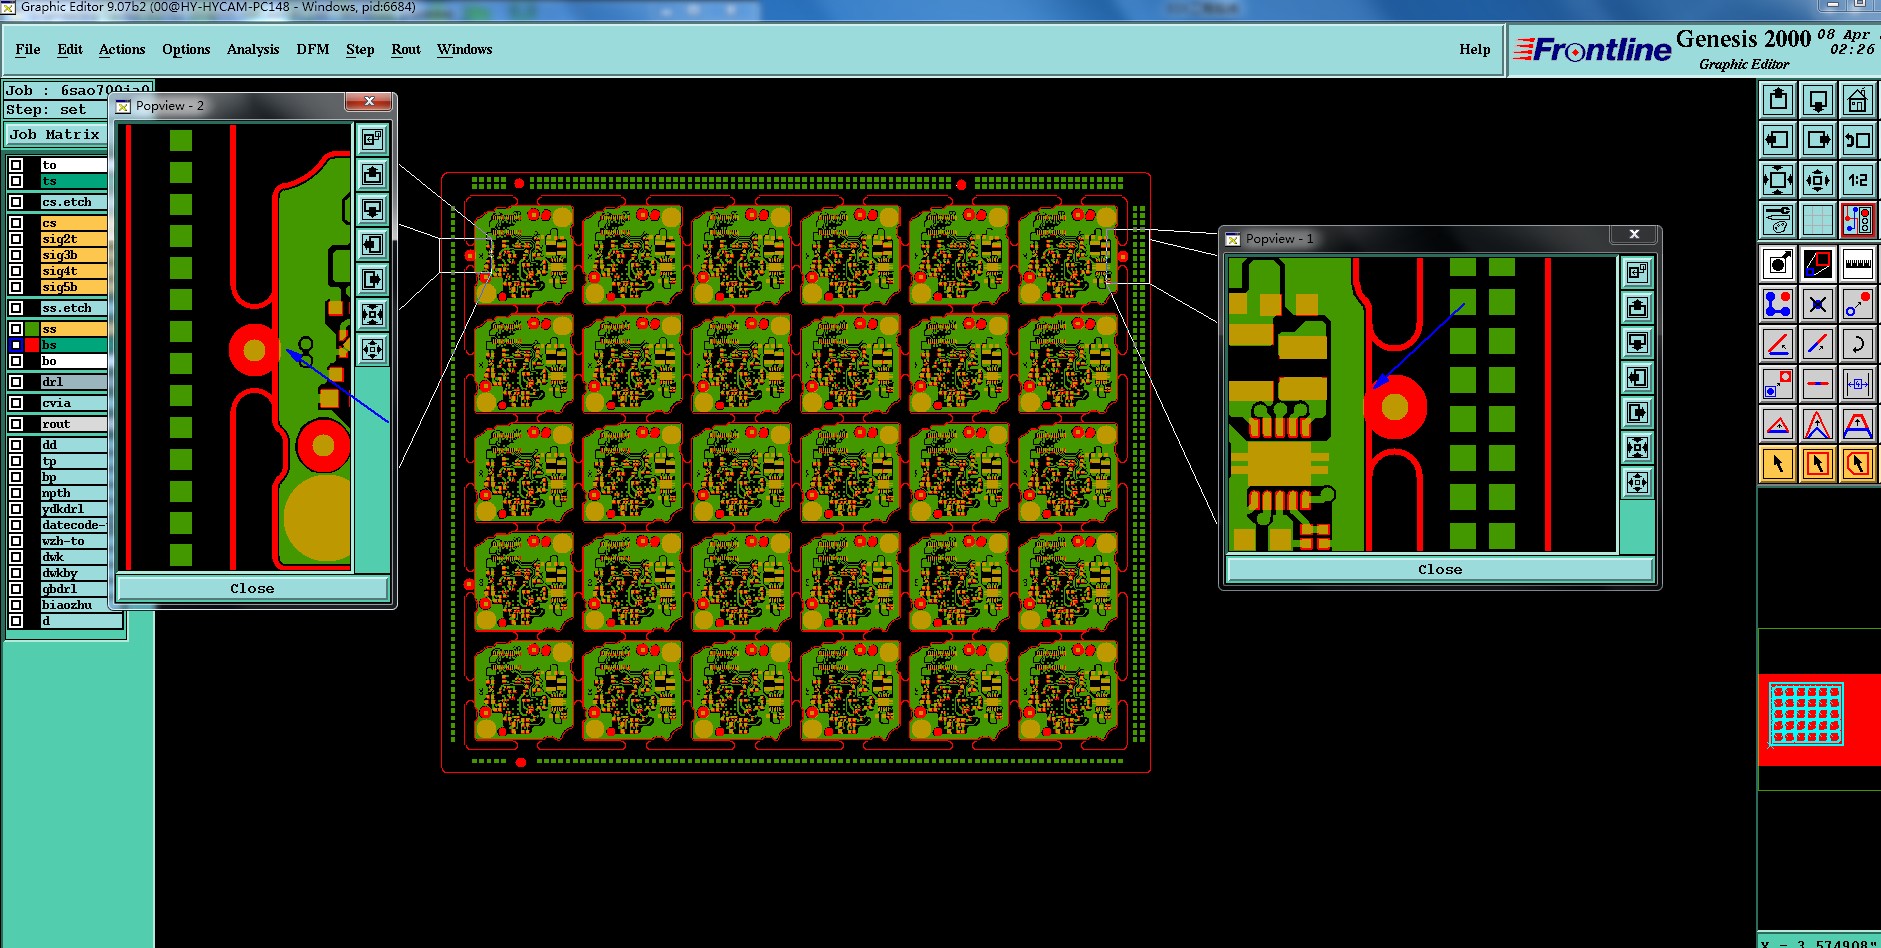The width and height of the screenshot is (1881, 948).
Task: Toggle the grid display icon
Action: pyautogui.click(x=1818, y=220)
